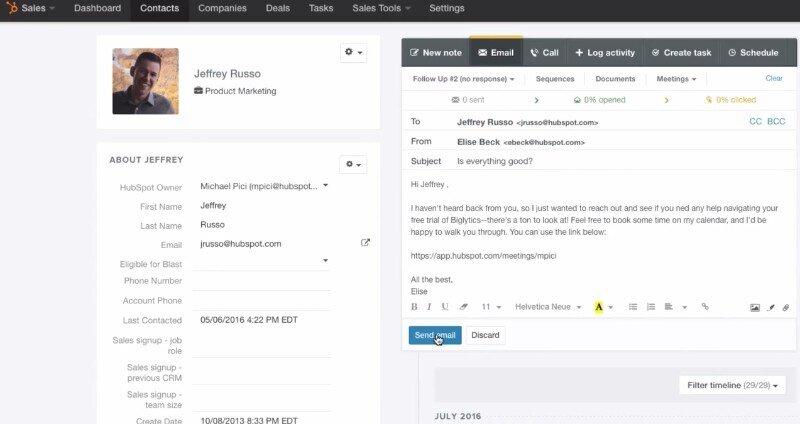Screen dimensions: 800x424
Task: Click the HubSpot sprocket logo
Action: tap(11, 9)
